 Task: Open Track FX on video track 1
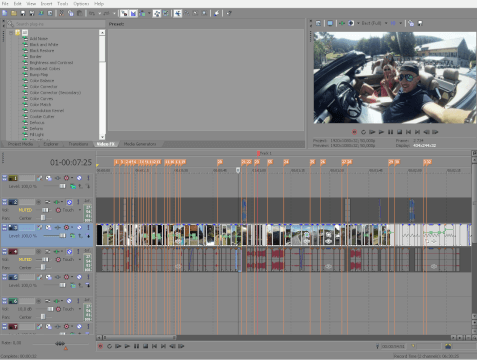pyautogui.click(x=48, y=178)
